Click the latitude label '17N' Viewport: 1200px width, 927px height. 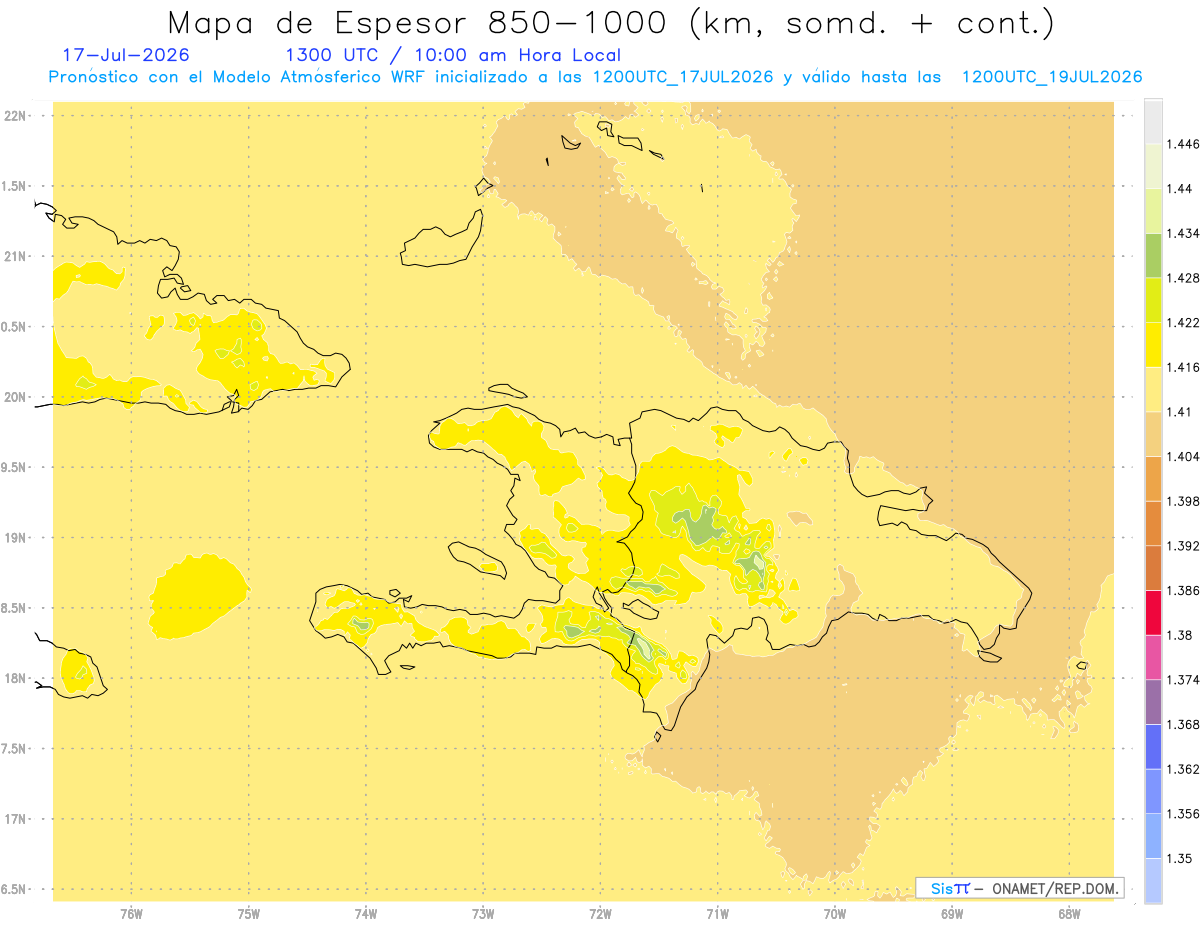15,819
